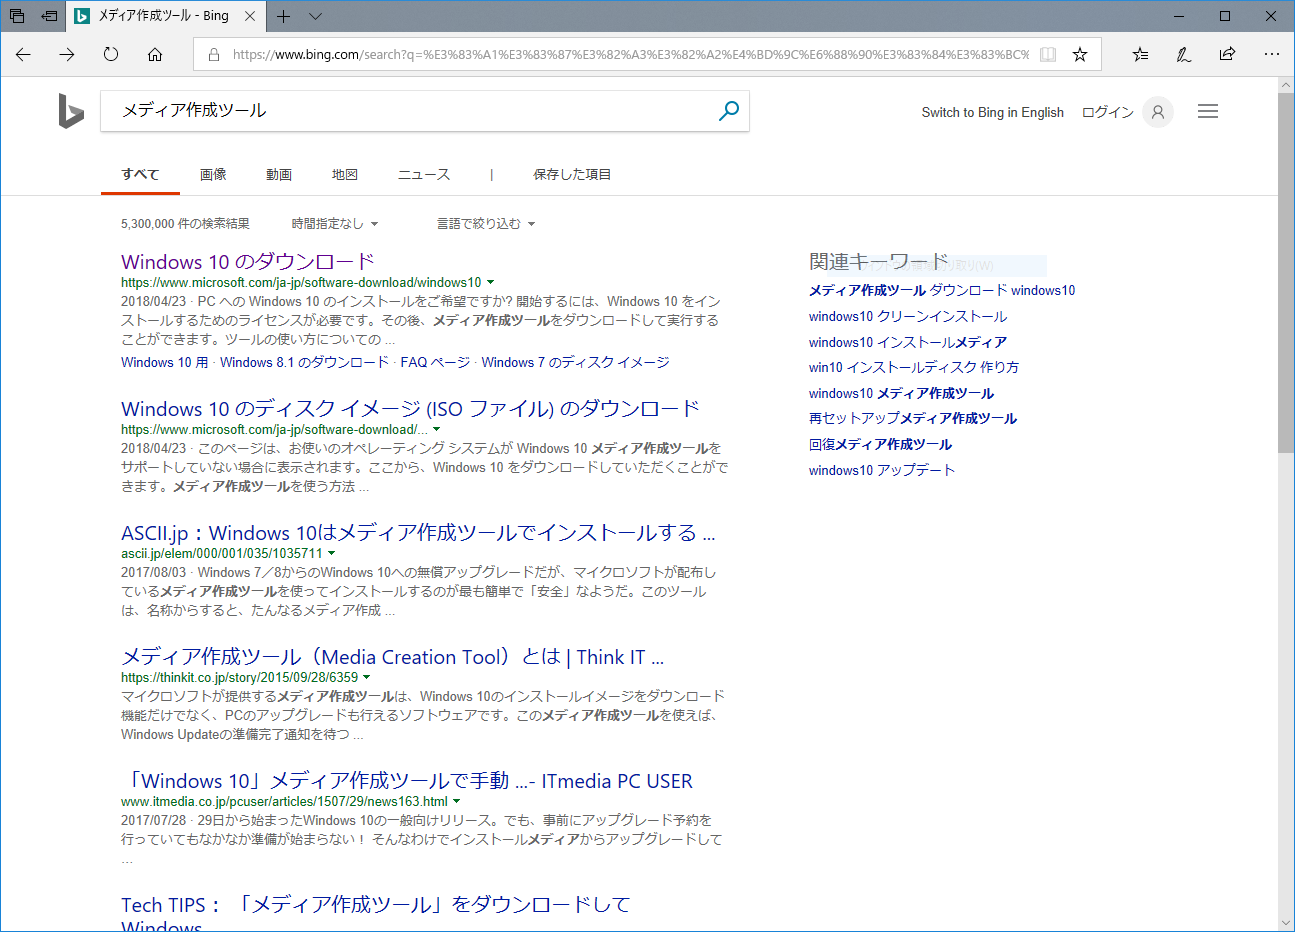
Task: Click 再セットアップメディア作成ツール keyword
Action: coord(913,418)
